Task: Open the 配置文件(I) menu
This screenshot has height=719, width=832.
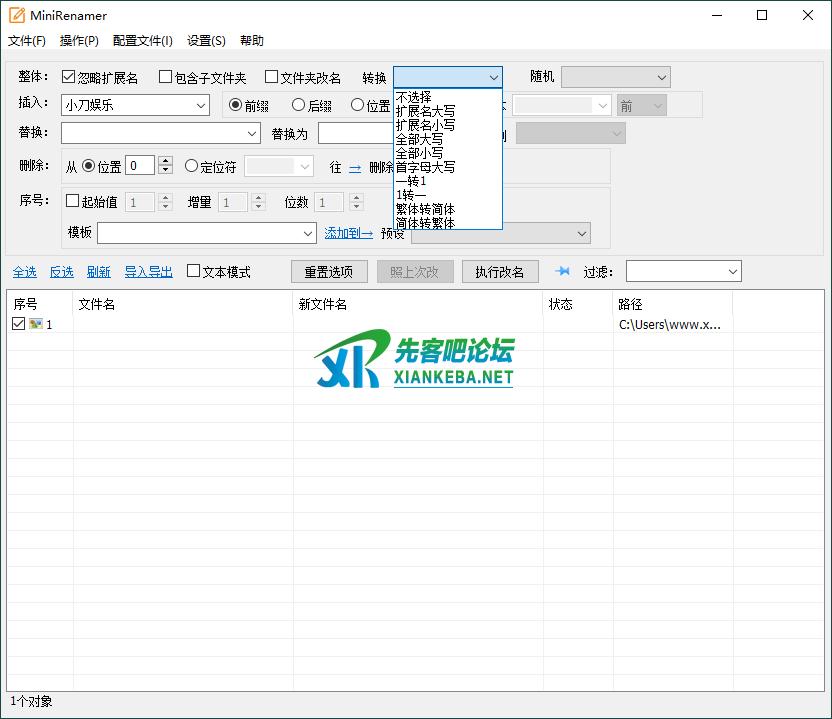Action: tap(142, 41)
